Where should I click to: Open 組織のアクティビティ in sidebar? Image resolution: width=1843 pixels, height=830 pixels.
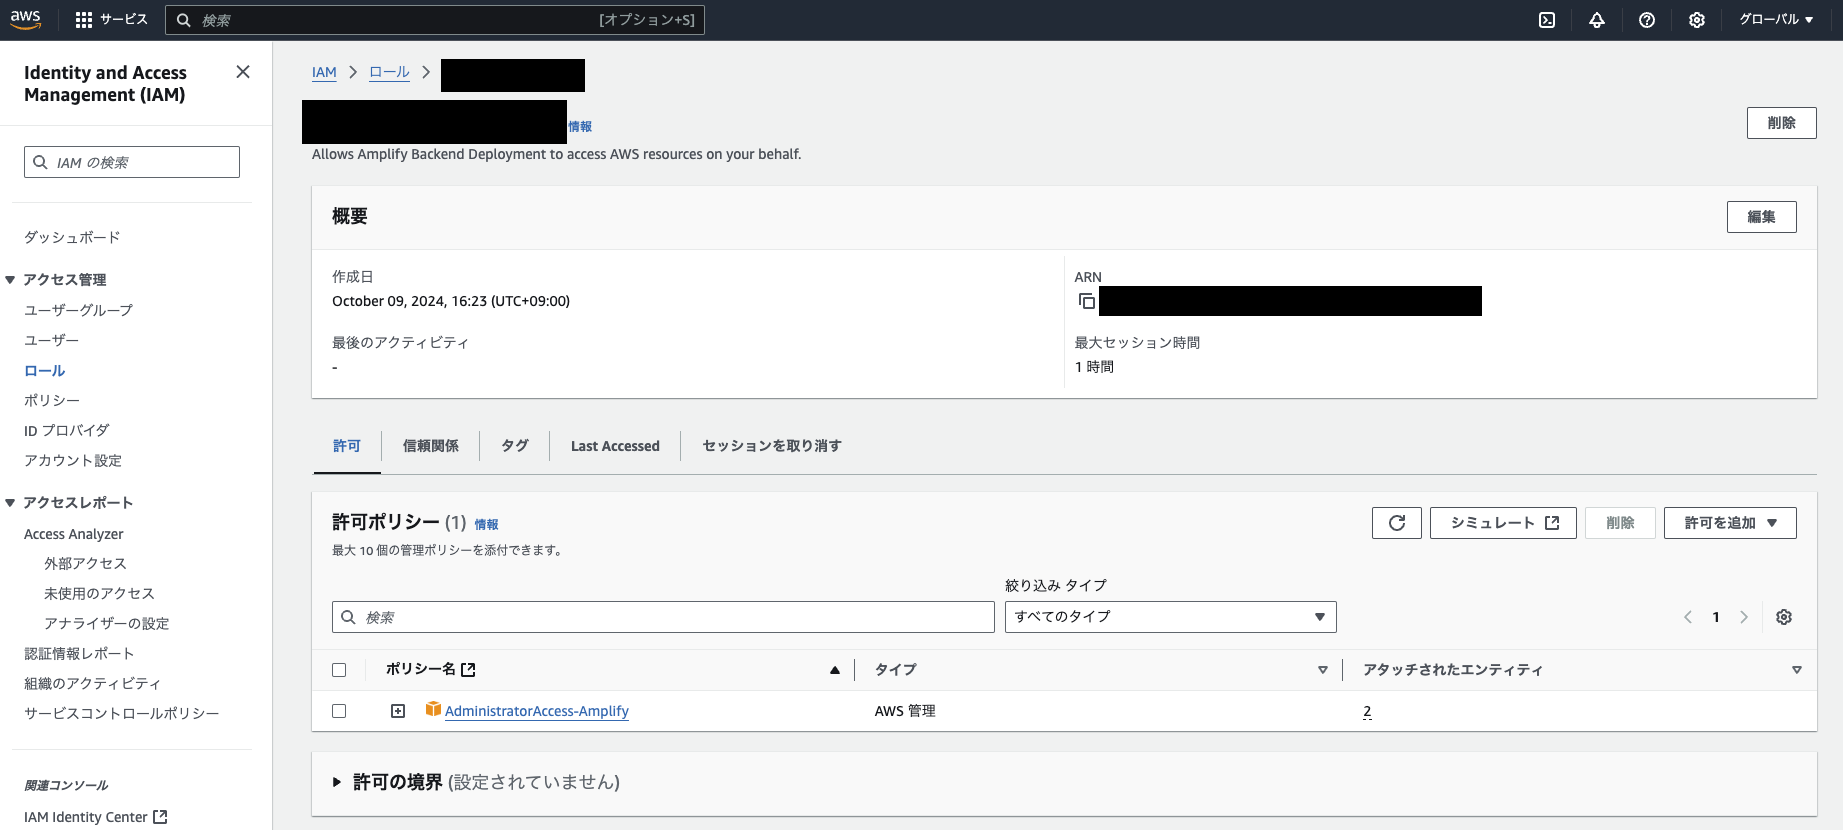pyautogui.click(x=92, y=683)
